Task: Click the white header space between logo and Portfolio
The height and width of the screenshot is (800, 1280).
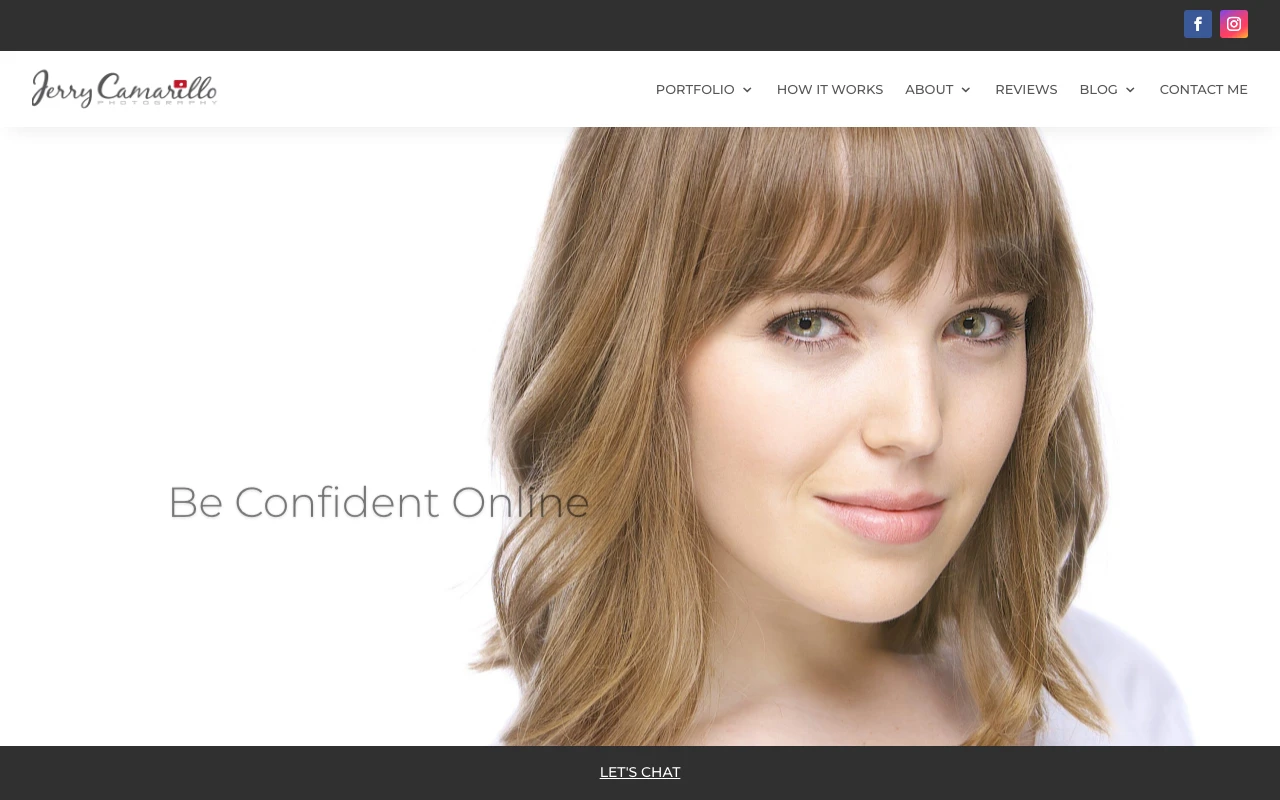Action: (x=430, y=89)
